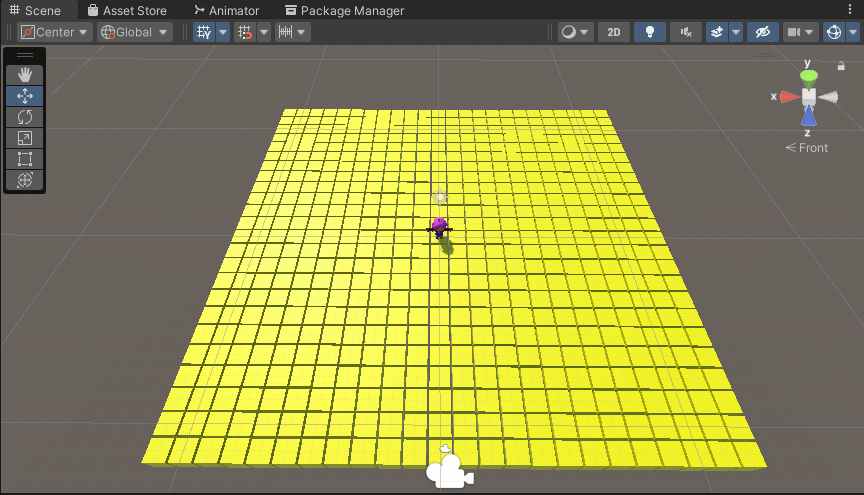864x495 pixels.
Task: Toggle scene lighting bulb
Action: [x=650, y=32]
